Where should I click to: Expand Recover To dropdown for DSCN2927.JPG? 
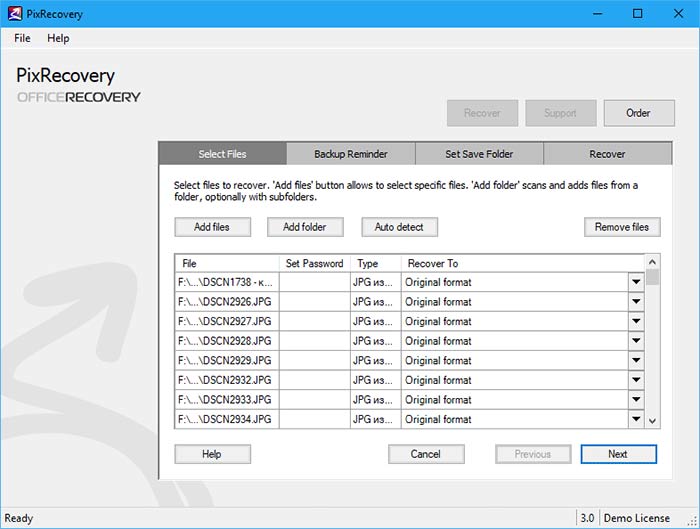(636, 321)
